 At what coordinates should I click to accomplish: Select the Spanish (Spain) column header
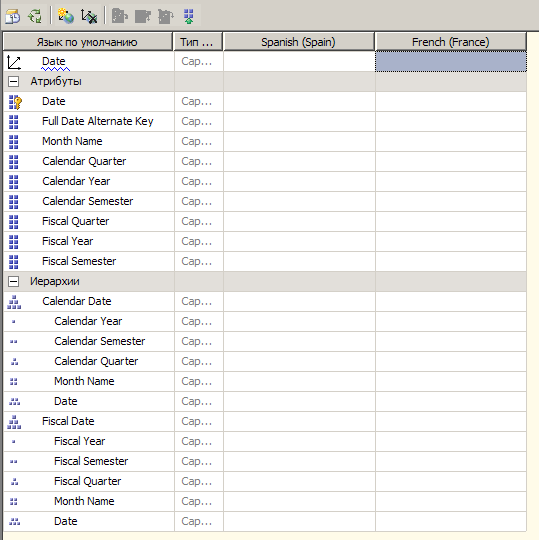click(299, 42)
